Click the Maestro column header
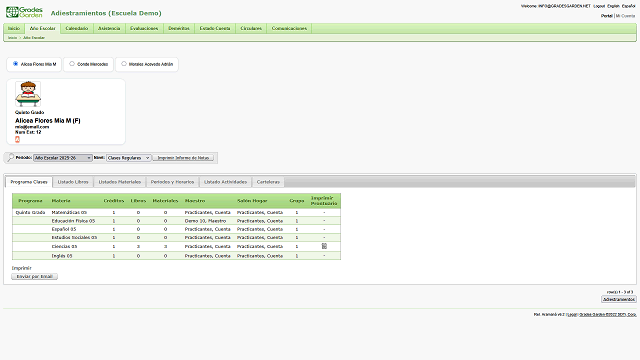This screenshot has width=640, height=360. [195, 201]
